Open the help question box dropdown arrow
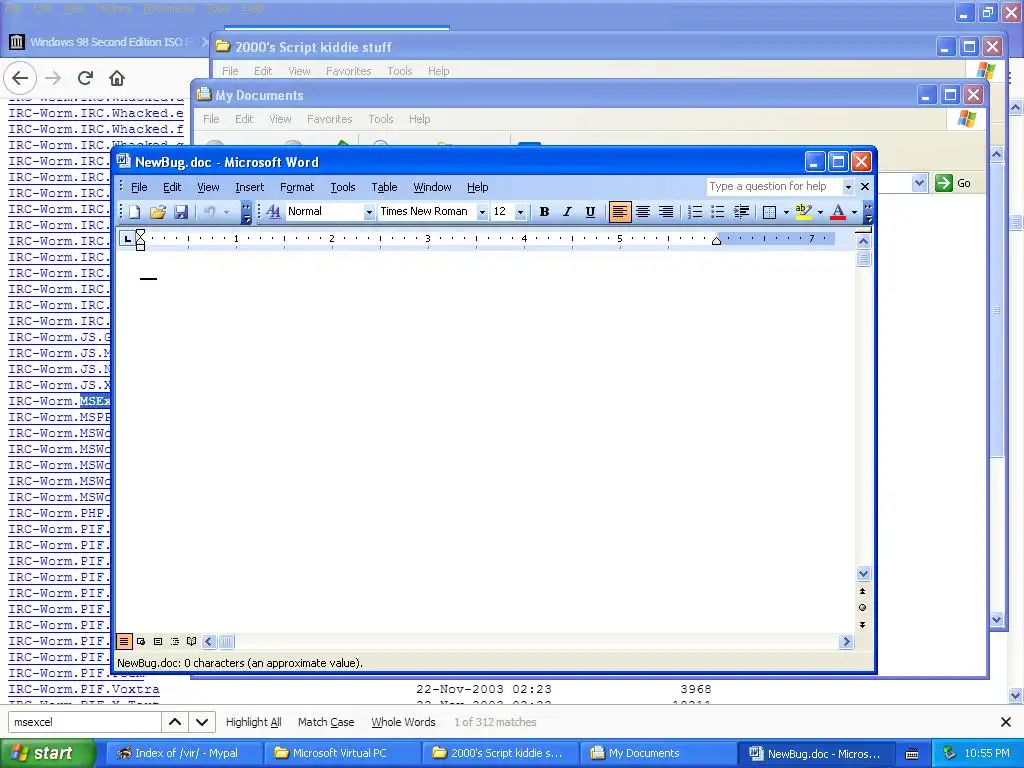1024x768 pixels. pyautogui.click(x=848, y=187)
